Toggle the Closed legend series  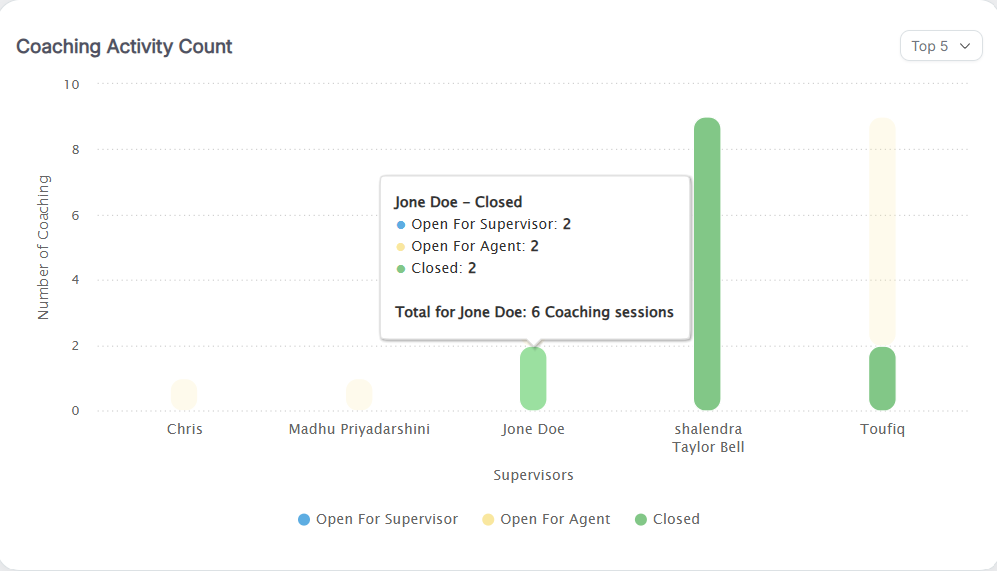click(676, 519)
